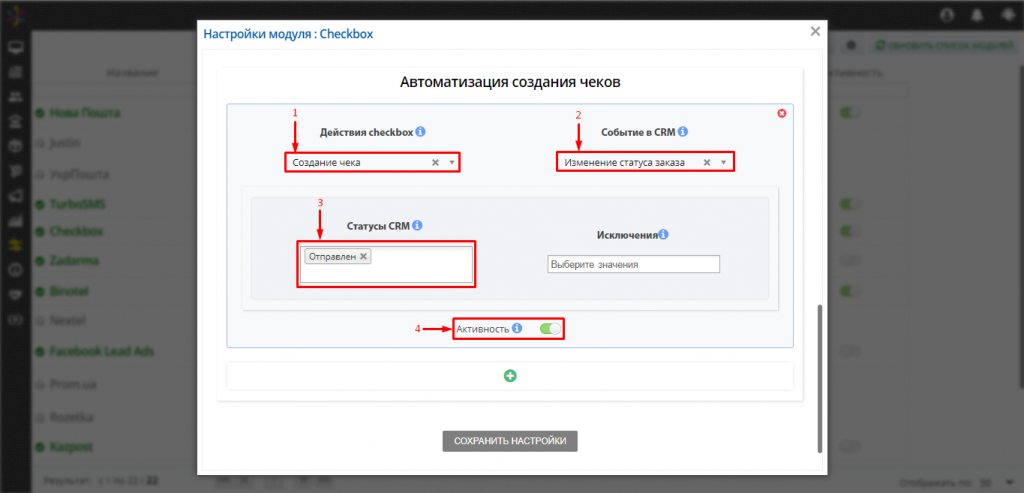Toggle the Активность switch in the rule
Viewport: 1024px width, 493px height.
551,328
